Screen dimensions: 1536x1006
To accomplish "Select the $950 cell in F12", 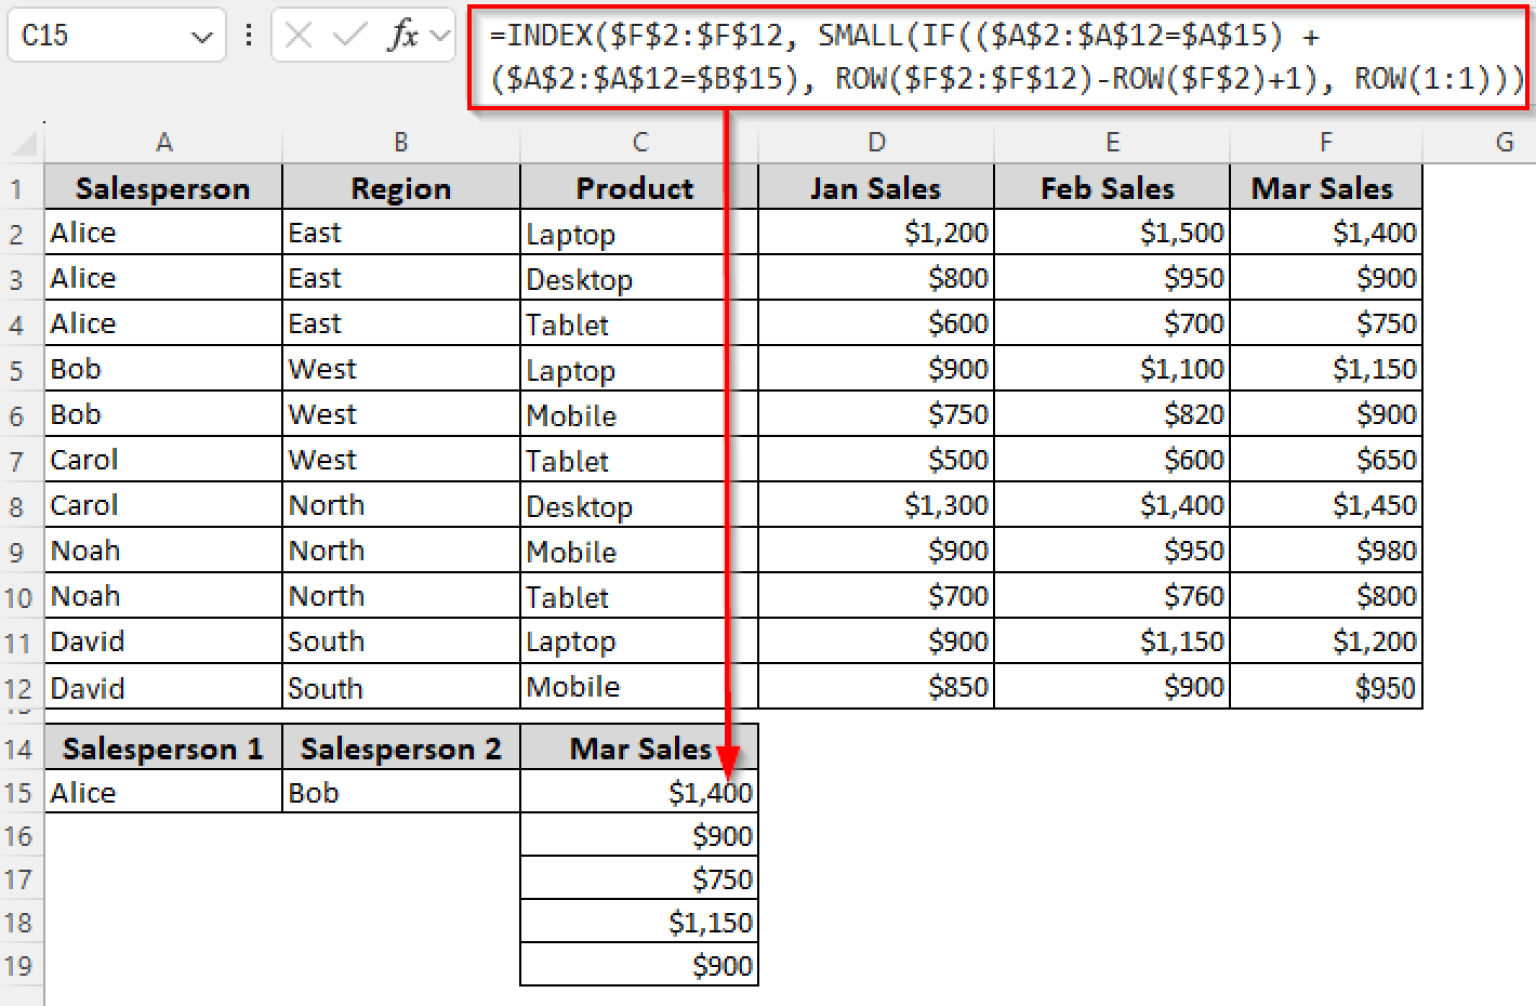I will [1325, 687].
